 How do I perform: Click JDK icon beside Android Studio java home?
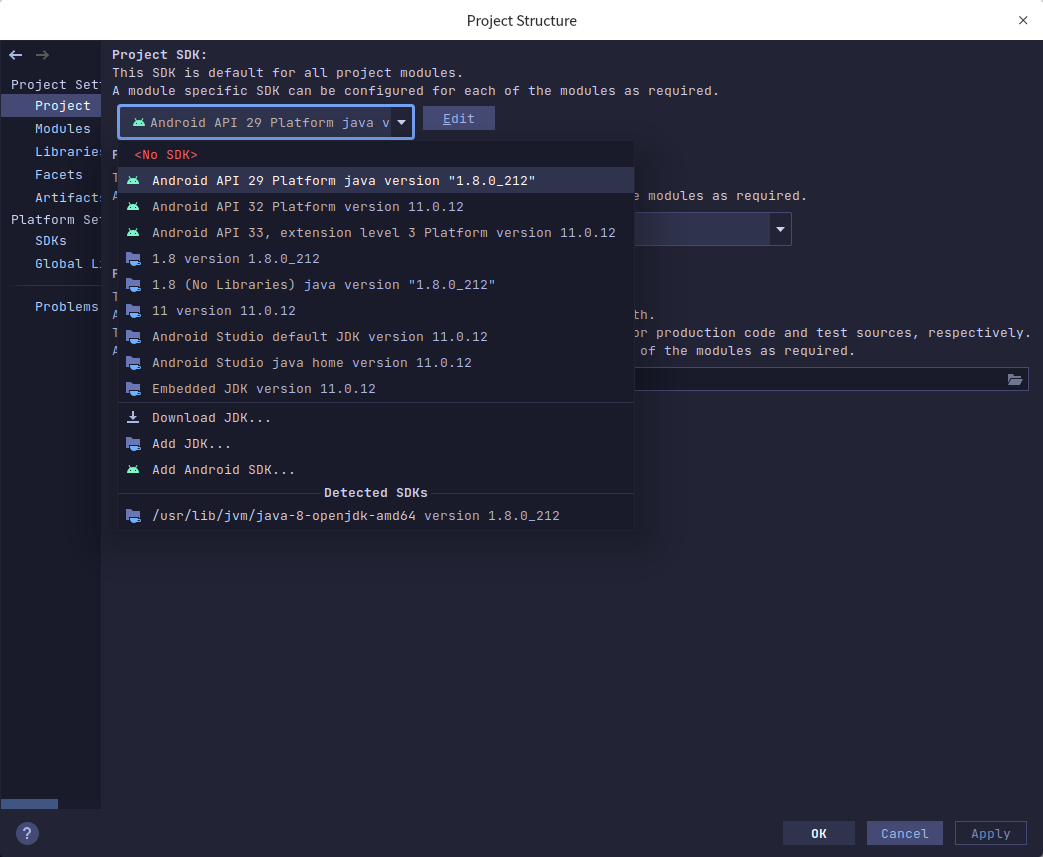pos(133,363)
